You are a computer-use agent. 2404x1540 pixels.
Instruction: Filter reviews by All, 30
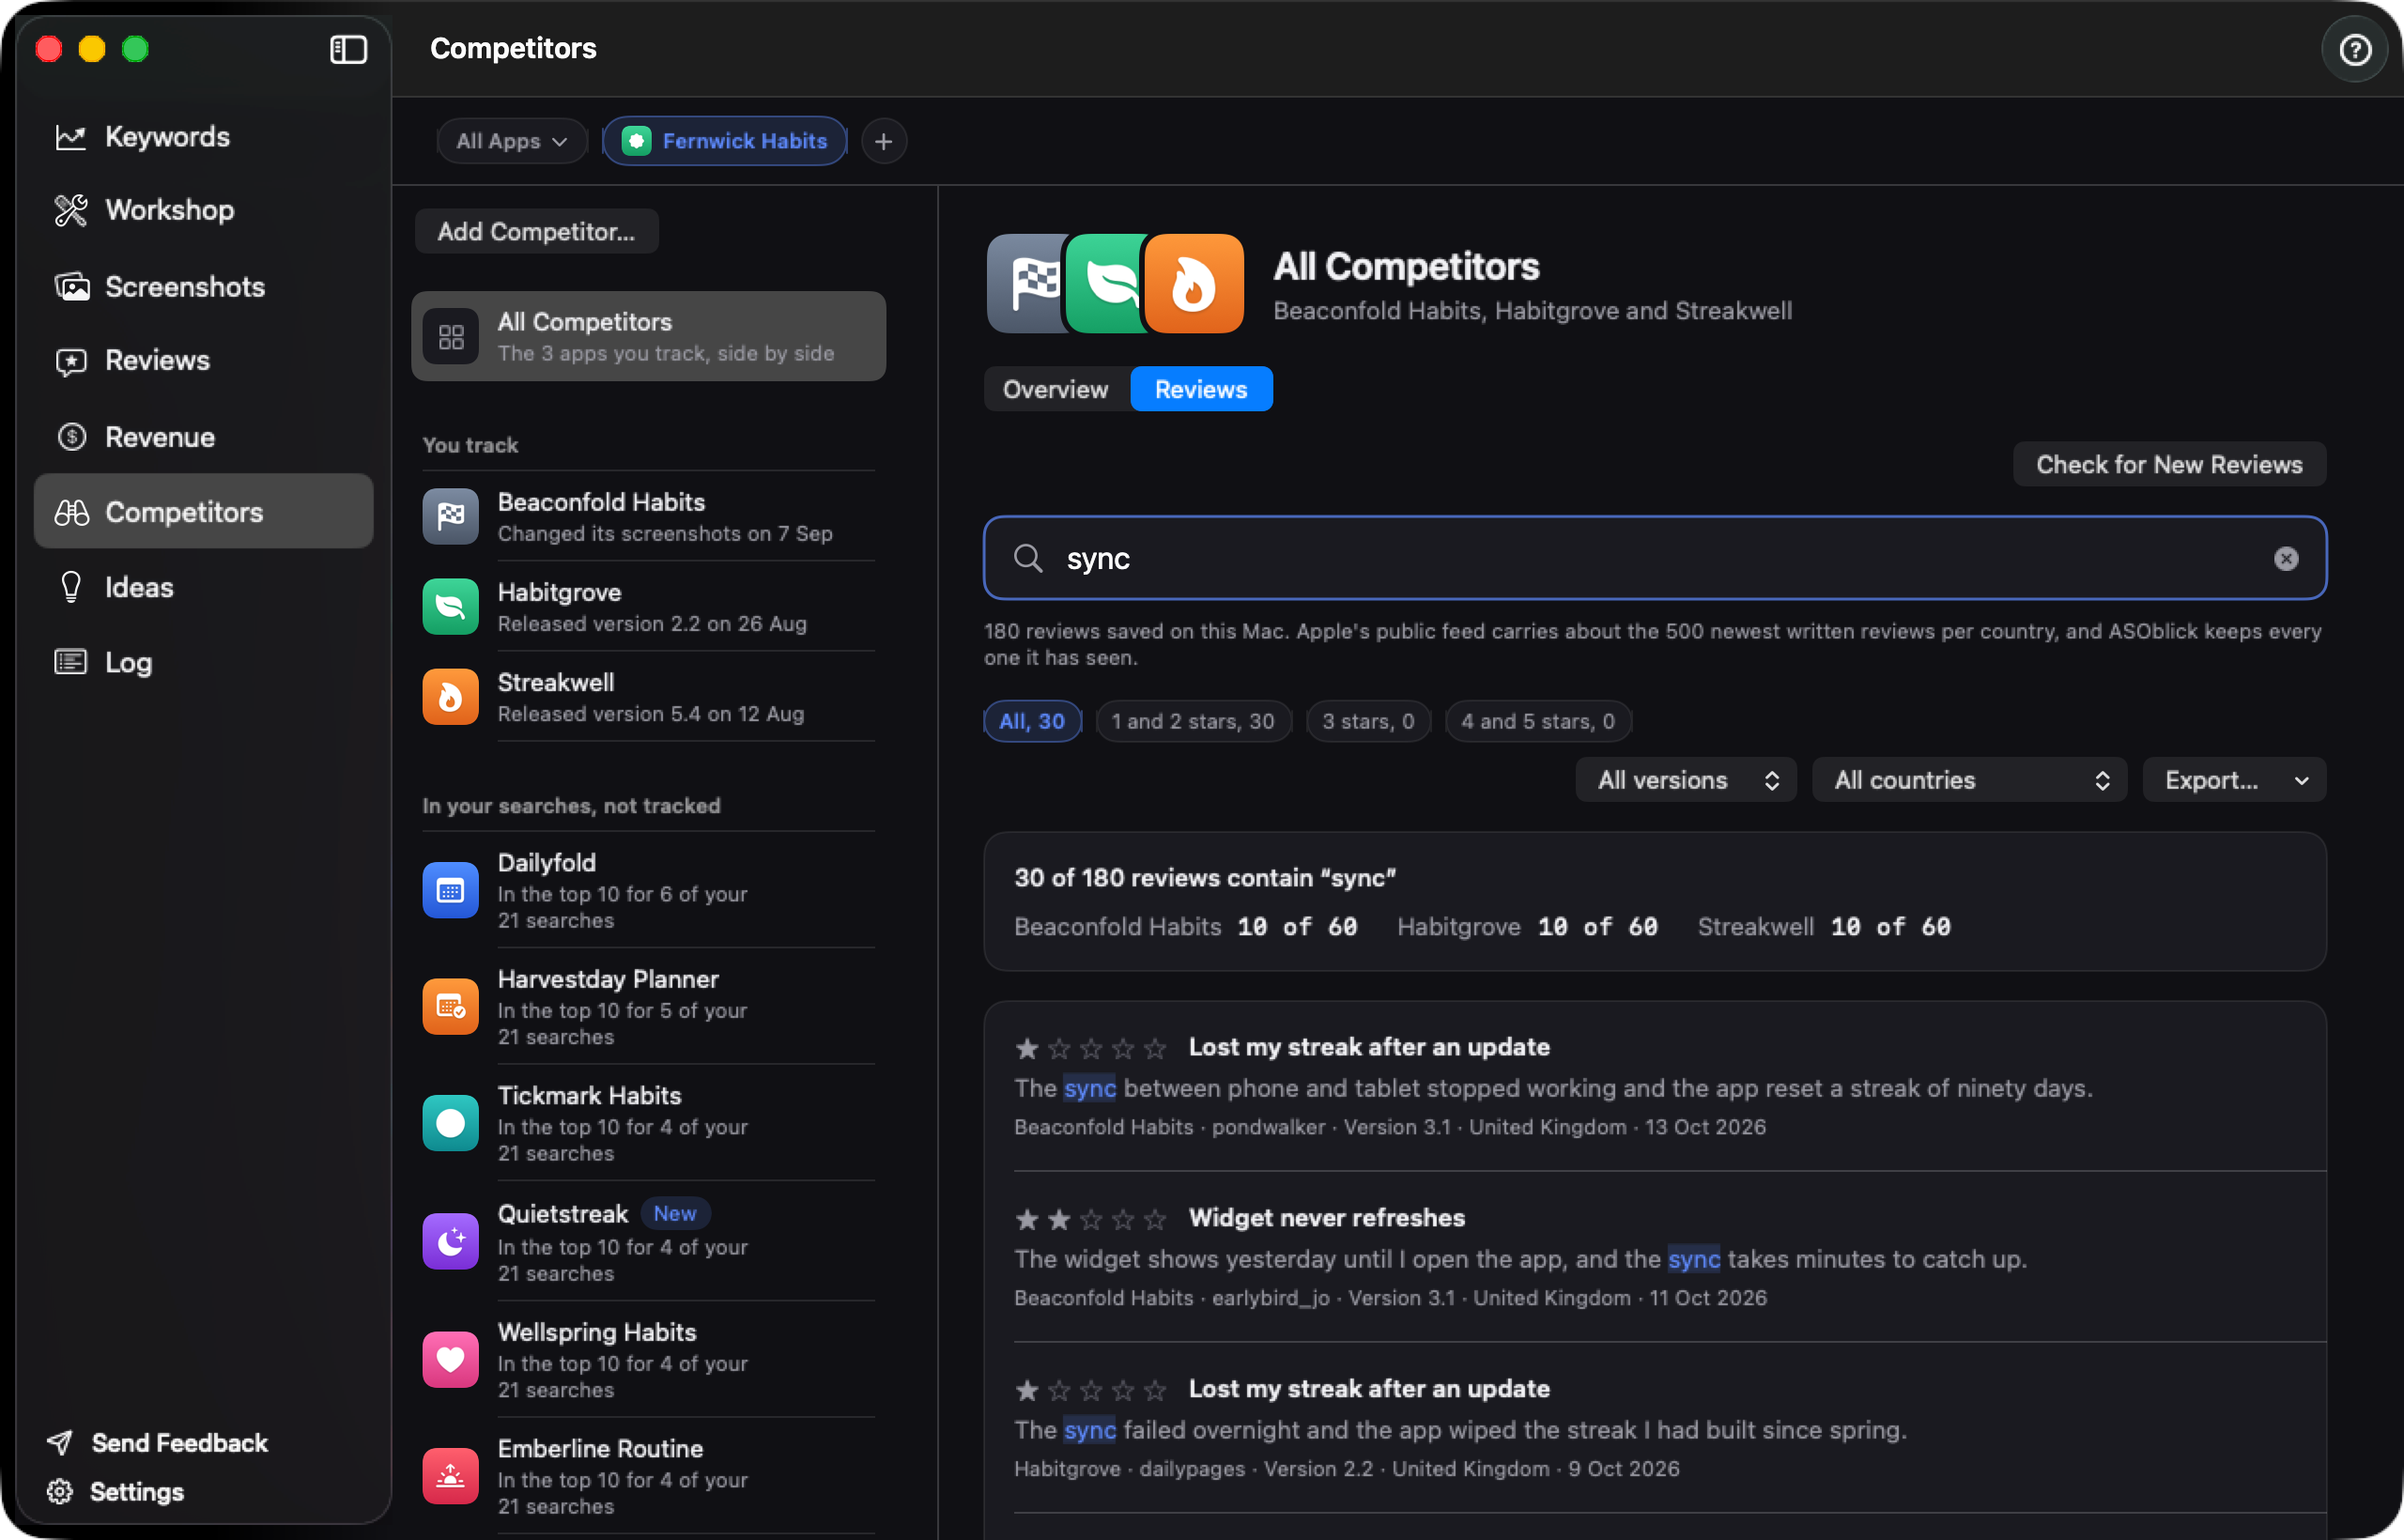(x=1031, y=721)
